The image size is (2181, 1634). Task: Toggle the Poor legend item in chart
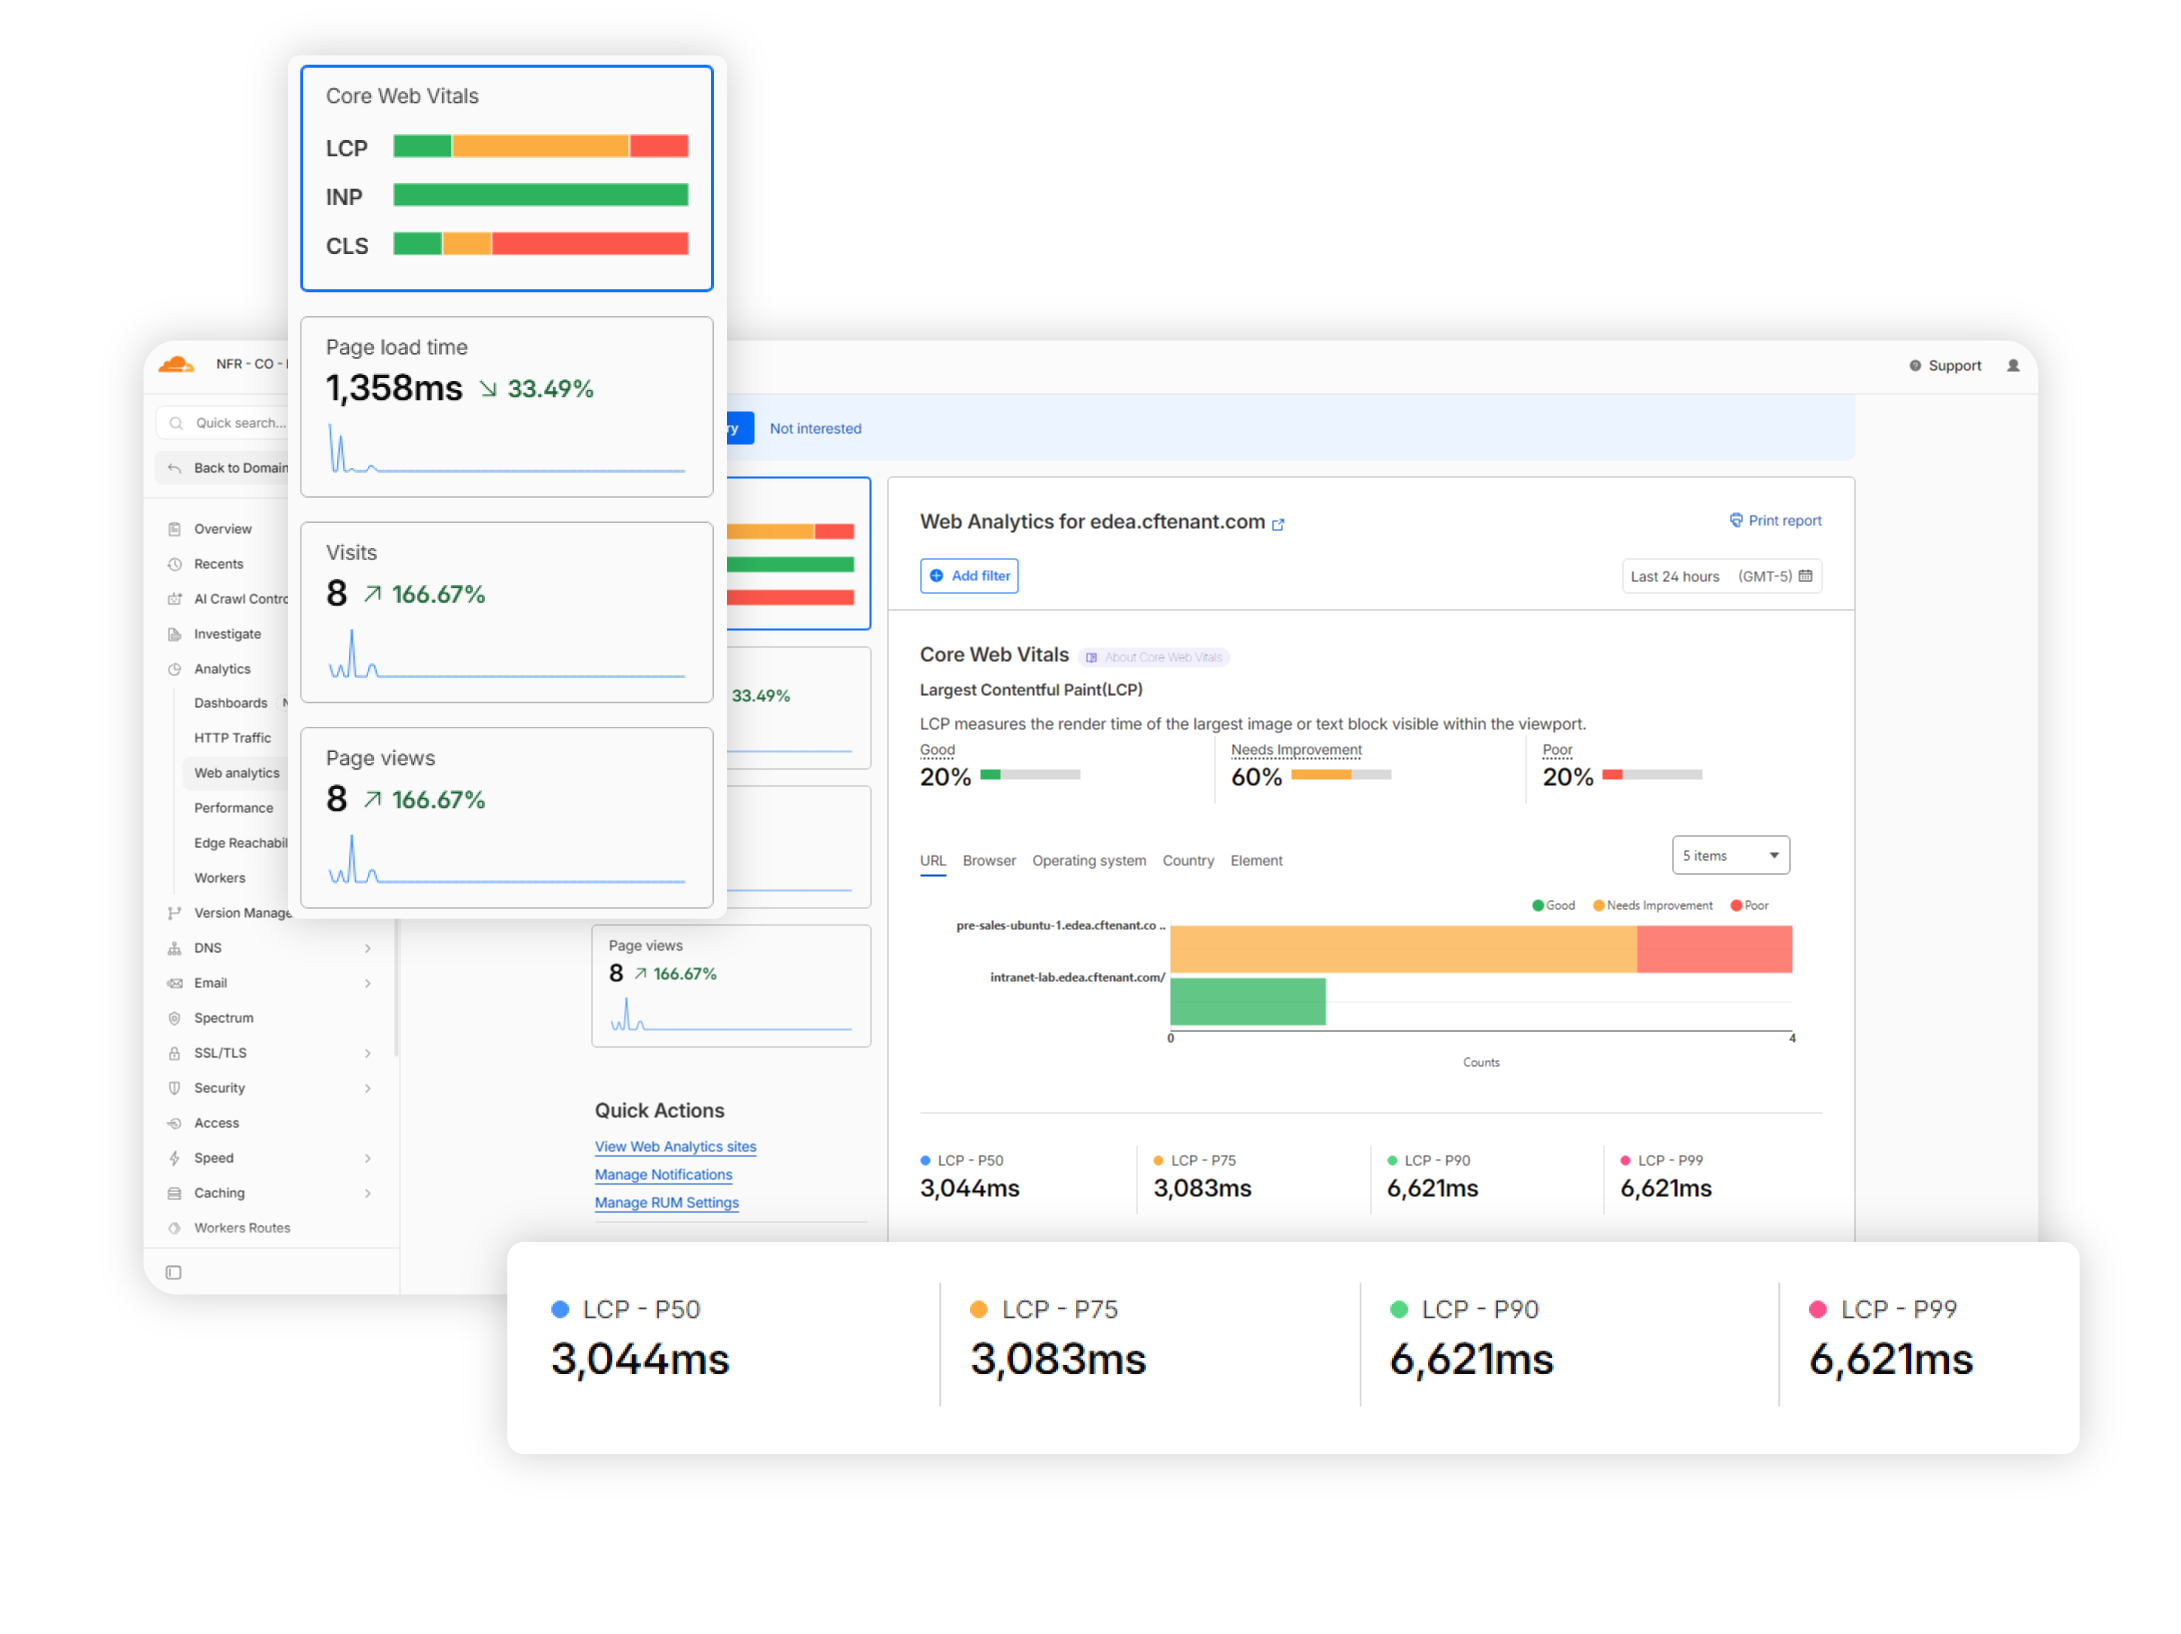pyautogui.click(x=1749, y=905)
